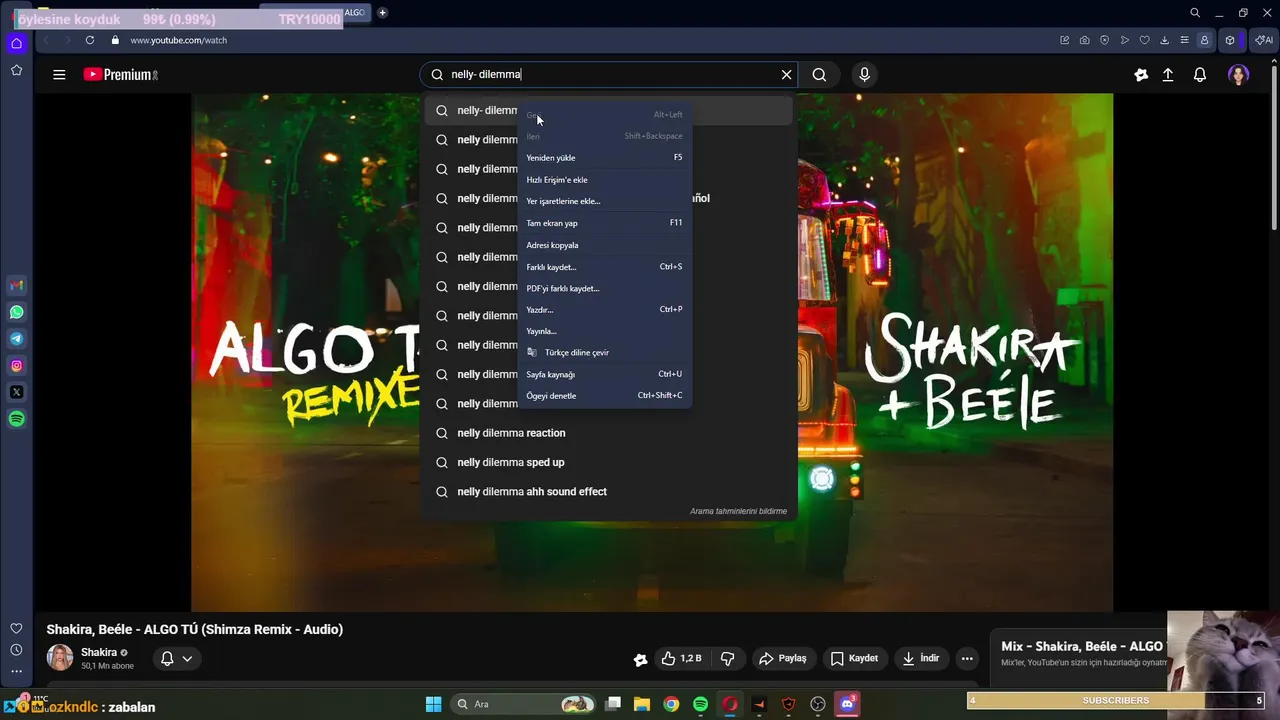Open Telegram in Opera sidebar
Image resolution: width=1280 pixels, height=720 pixels.
coord(16,339)
